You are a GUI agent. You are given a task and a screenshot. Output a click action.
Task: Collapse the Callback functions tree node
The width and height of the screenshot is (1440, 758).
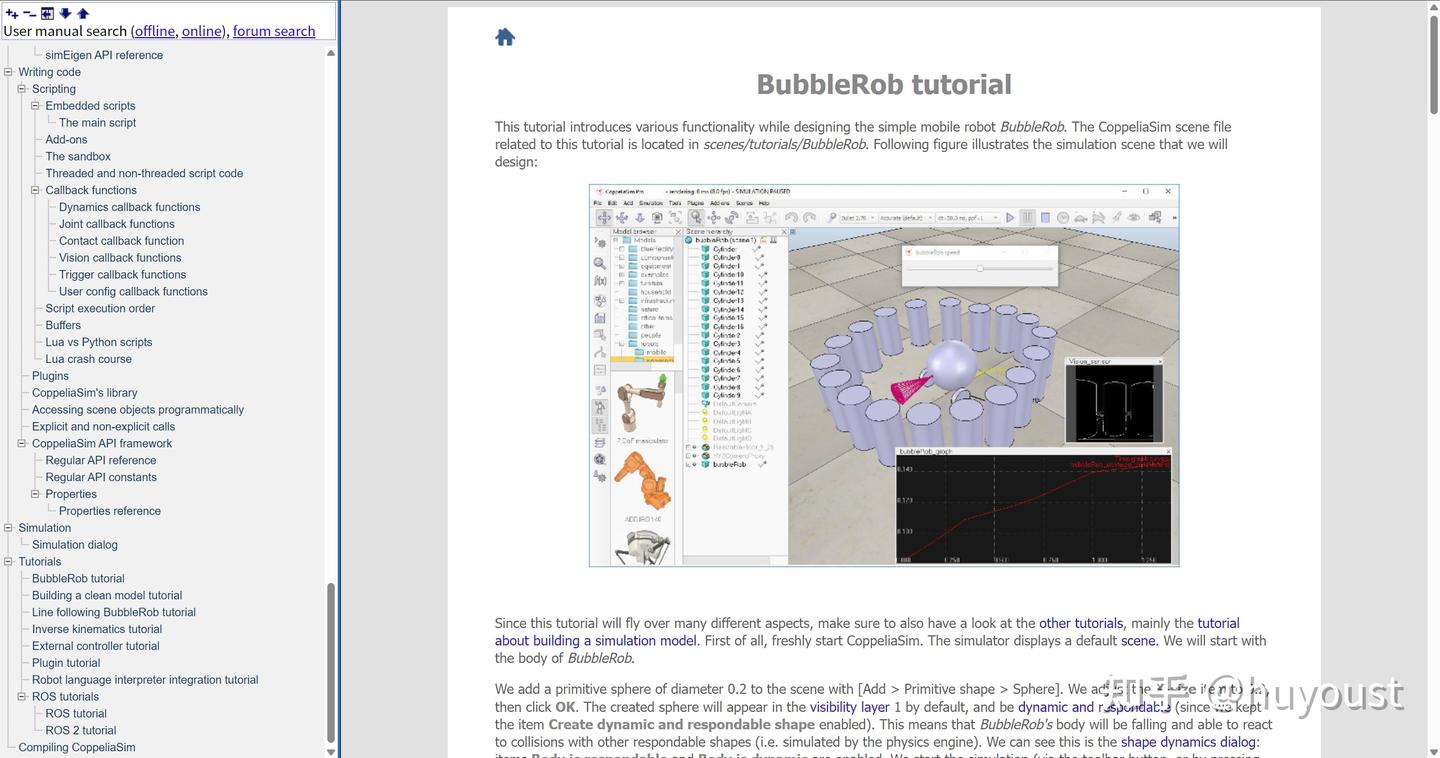[35, 190]
